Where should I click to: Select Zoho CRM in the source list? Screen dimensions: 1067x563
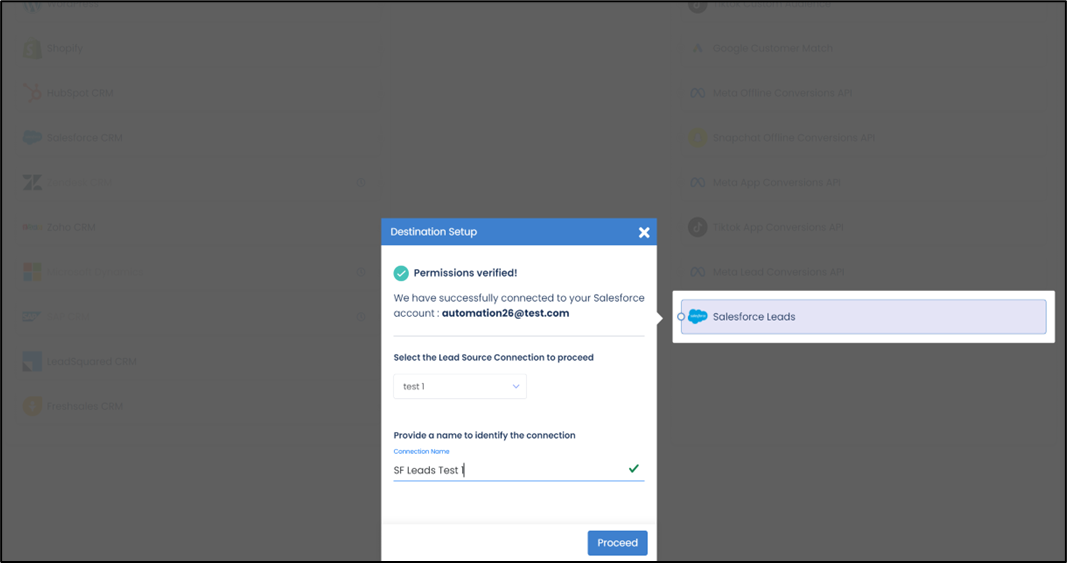point(70,227)
